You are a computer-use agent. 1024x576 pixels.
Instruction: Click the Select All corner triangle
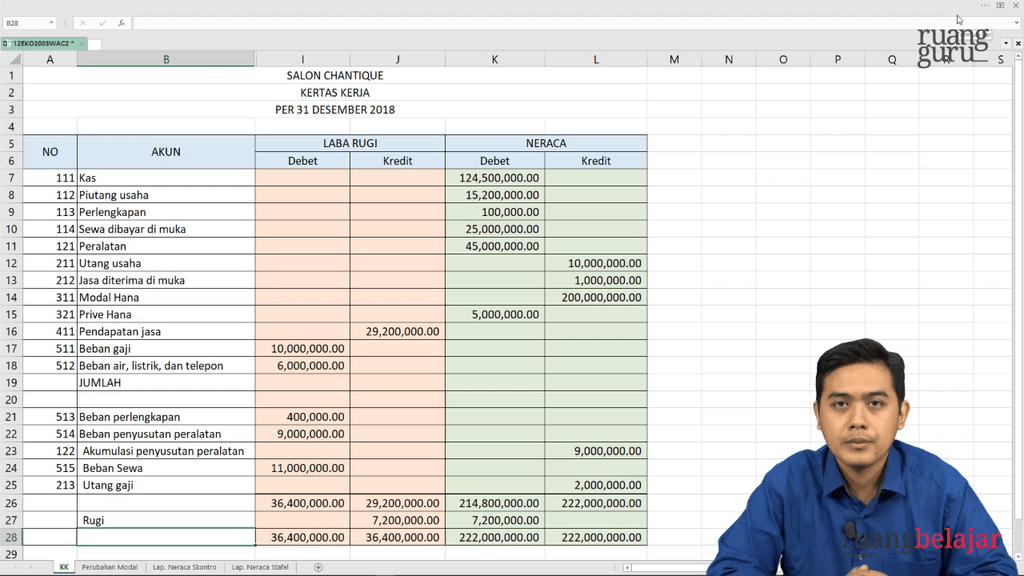tap(11, 60)
